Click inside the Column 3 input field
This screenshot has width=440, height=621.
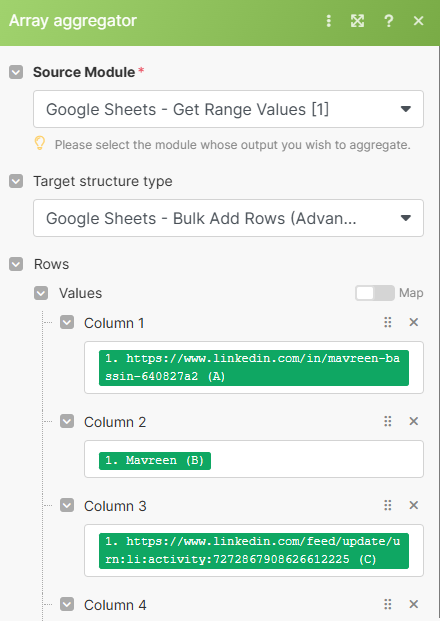(254, 551)
